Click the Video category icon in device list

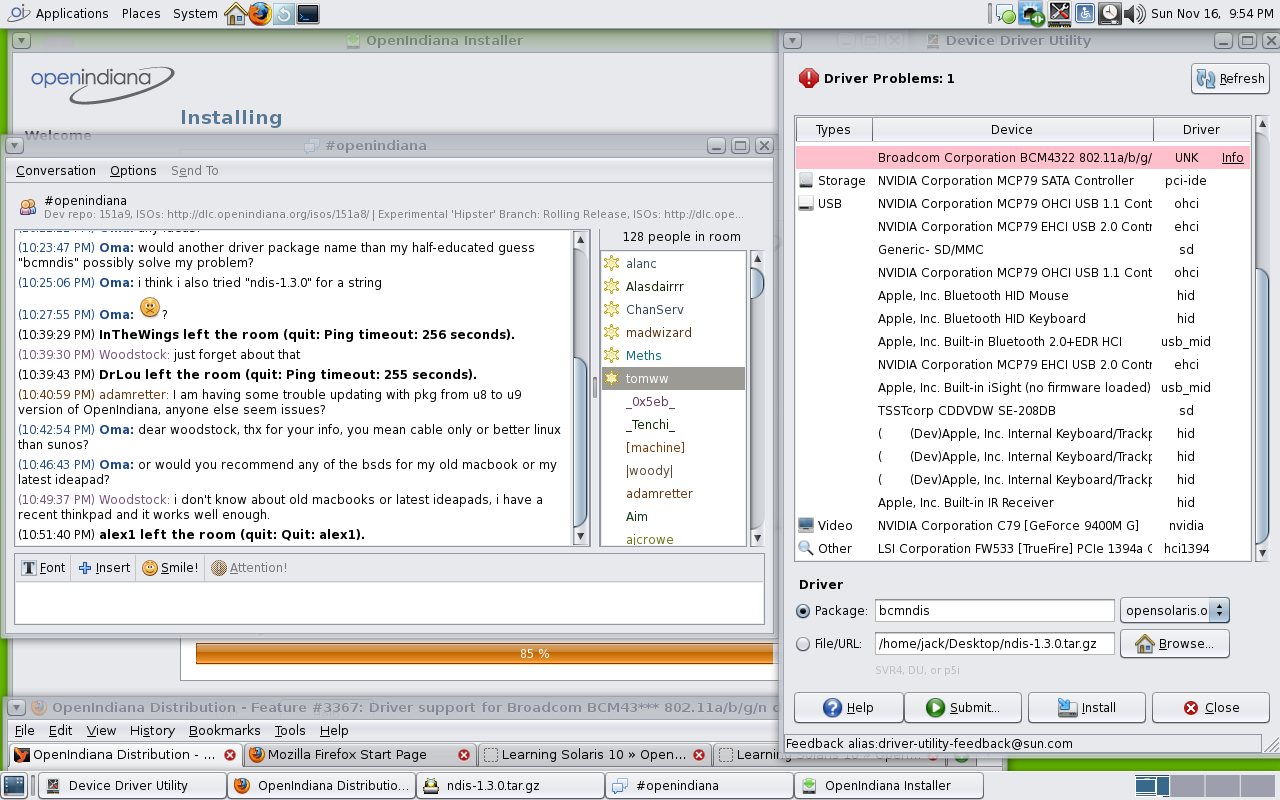click(806, 525)
